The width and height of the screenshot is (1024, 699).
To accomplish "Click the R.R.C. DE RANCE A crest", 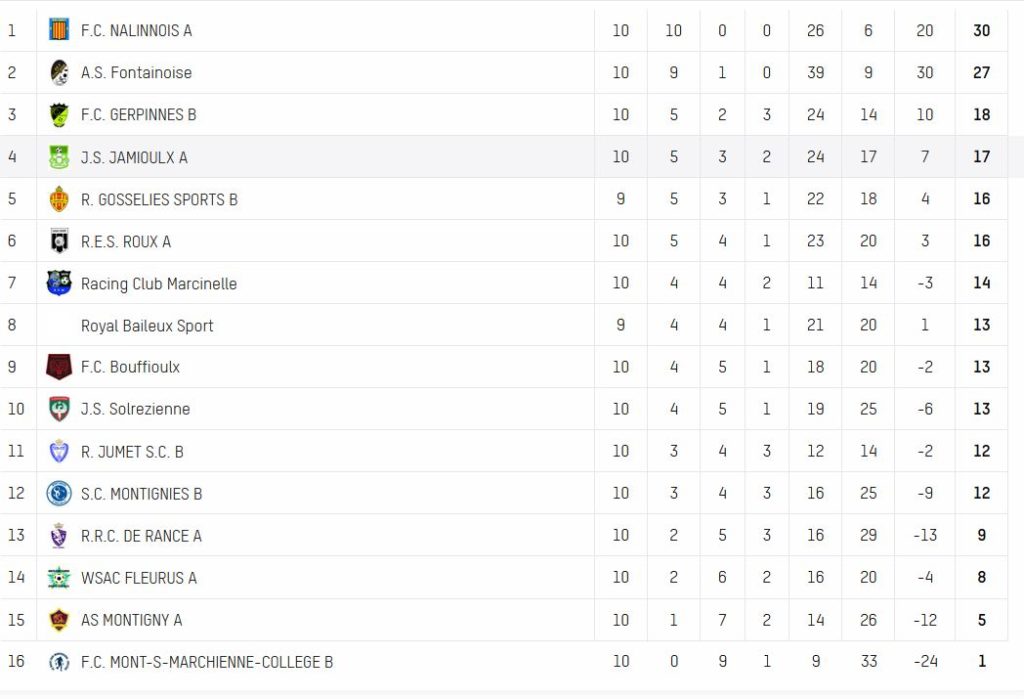I will (59, 535).
